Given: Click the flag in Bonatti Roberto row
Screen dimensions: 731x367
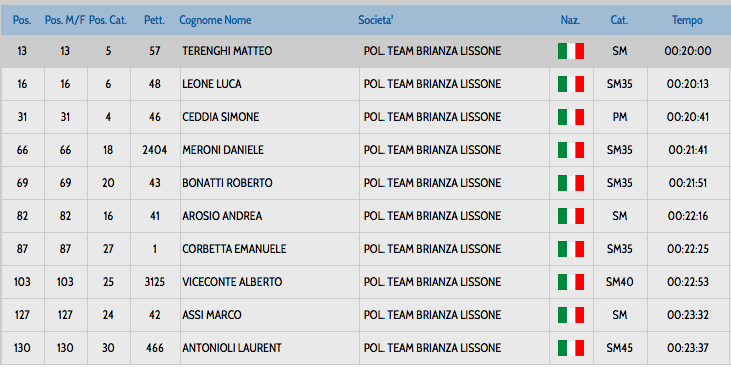Looking at the screenshot, I should click(571, 183).
